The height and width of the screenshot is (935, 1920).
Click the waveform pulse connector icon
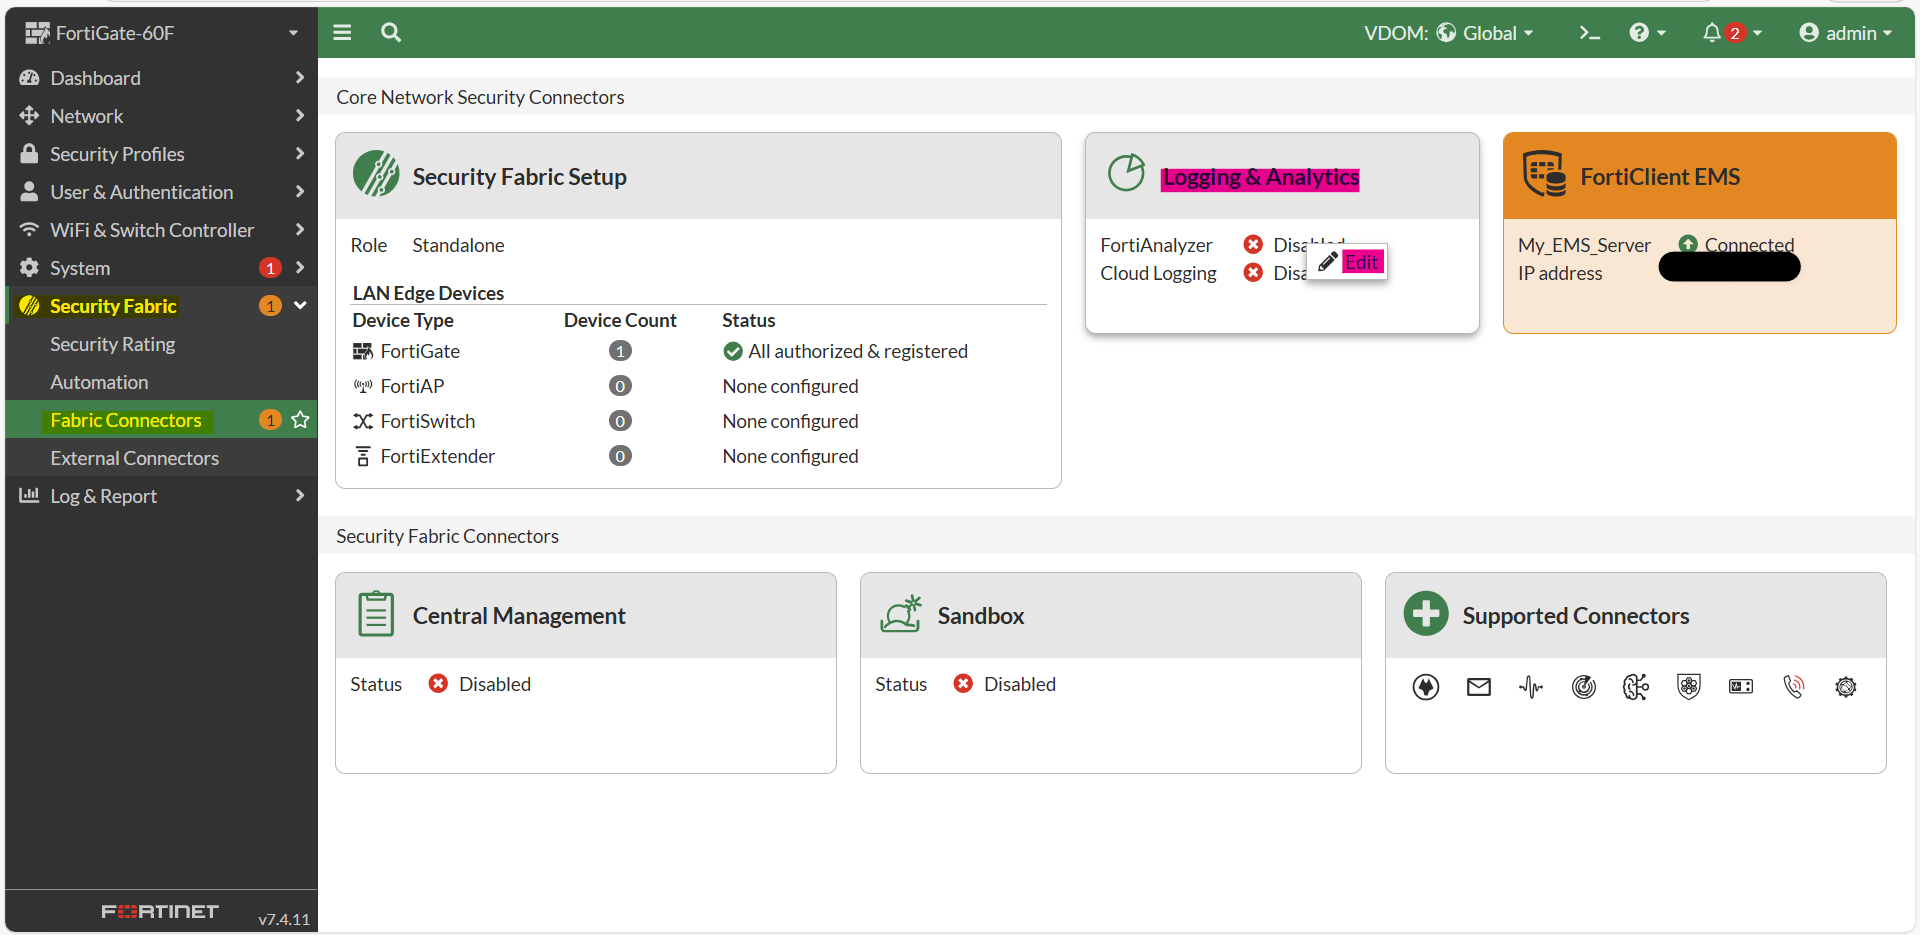[1531, 687]
